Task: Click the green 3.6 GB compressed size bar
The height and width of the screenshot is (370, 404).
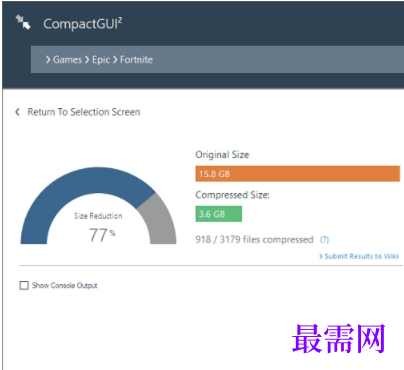Action: (219, 214)
